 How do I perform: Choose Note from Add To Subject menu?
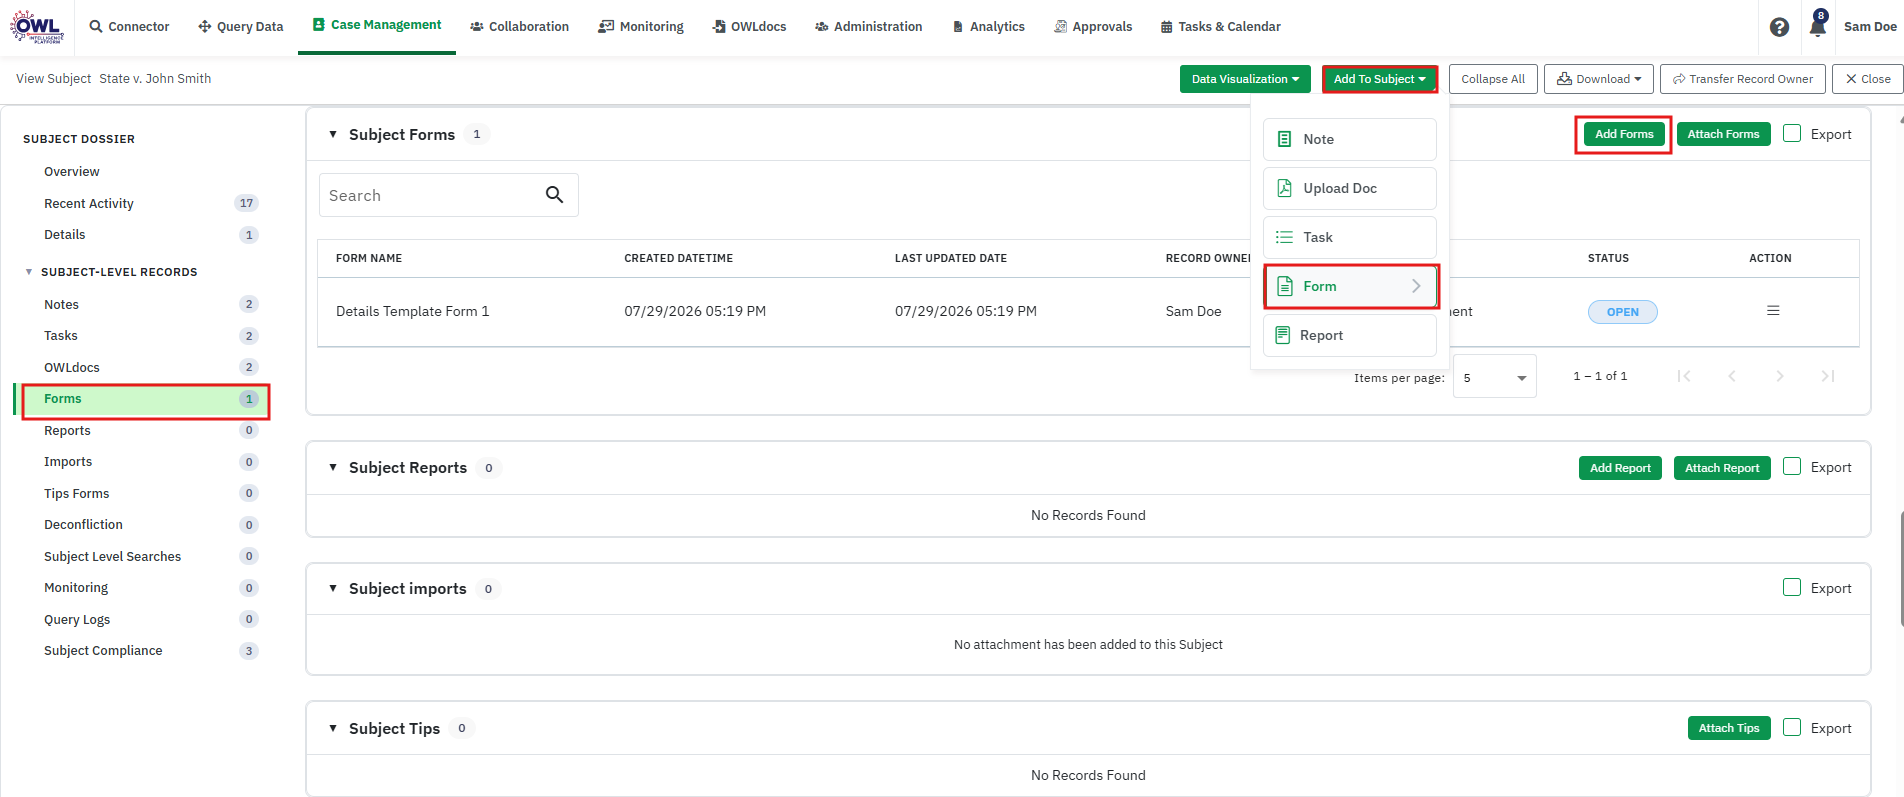pos(1349,139)
